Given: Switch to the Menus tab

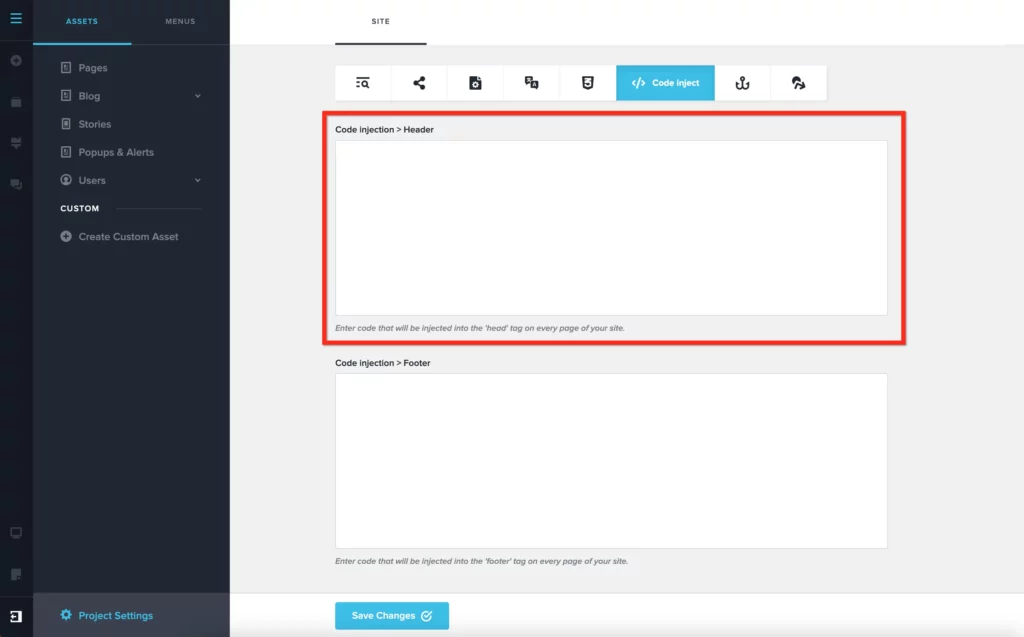Looking at the screenshot, I should click(180, 21).
